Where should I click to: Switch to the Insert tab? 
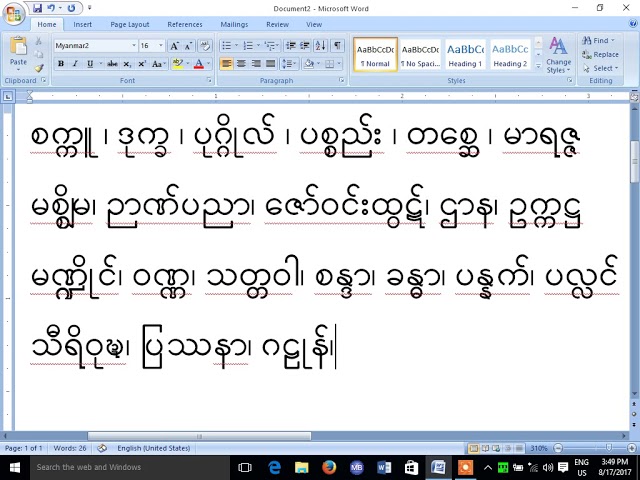coord(82,24)
